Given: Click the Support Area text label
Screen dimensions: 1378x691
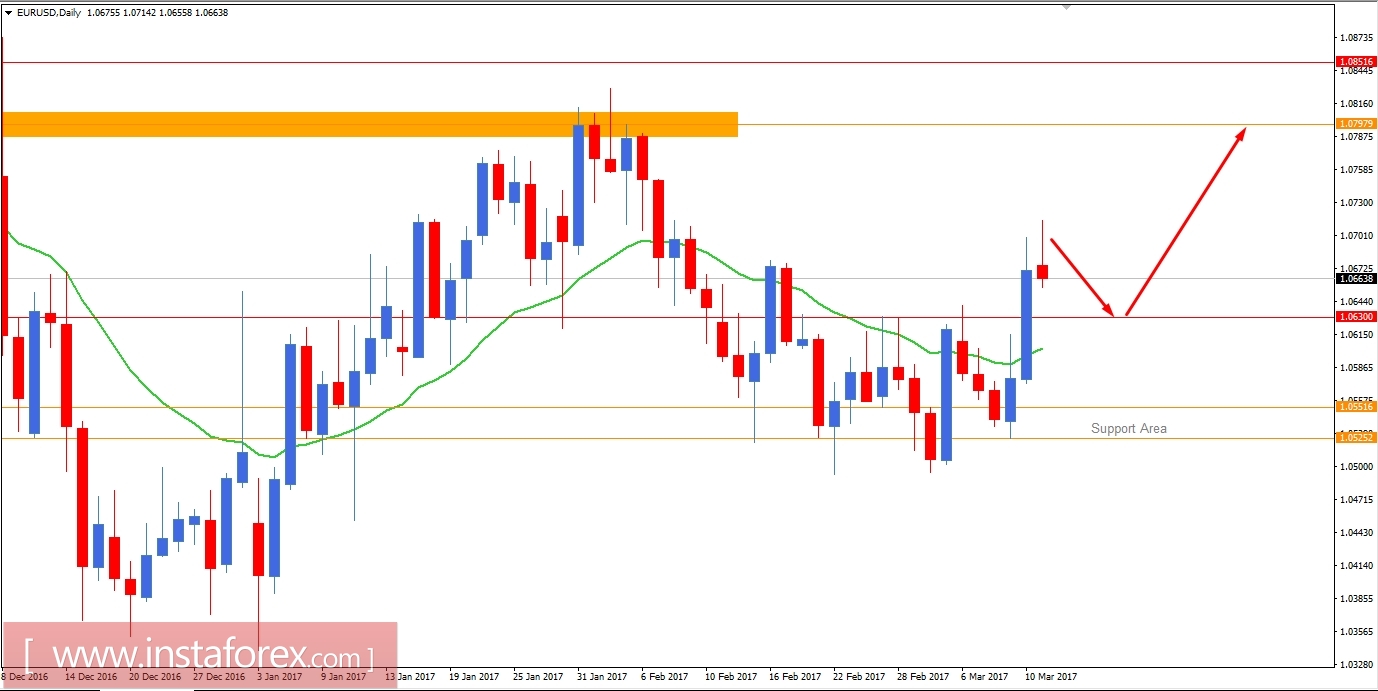Looking at the screenshot, I should point(1129,428).
